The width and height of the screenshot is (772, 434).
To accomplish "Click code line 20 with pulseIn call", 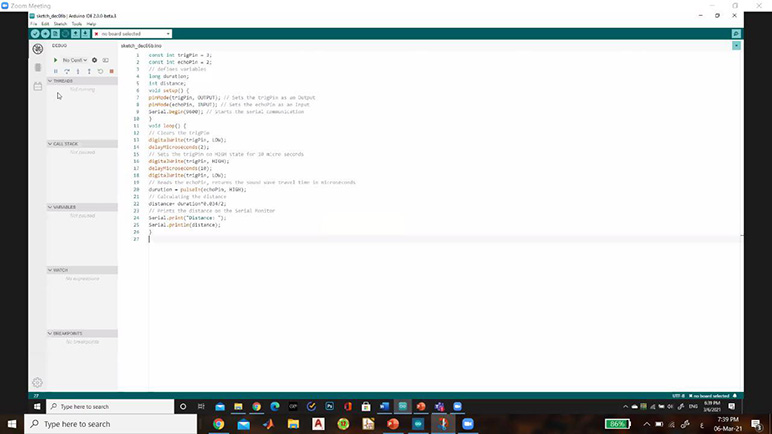I will (197, 189).
